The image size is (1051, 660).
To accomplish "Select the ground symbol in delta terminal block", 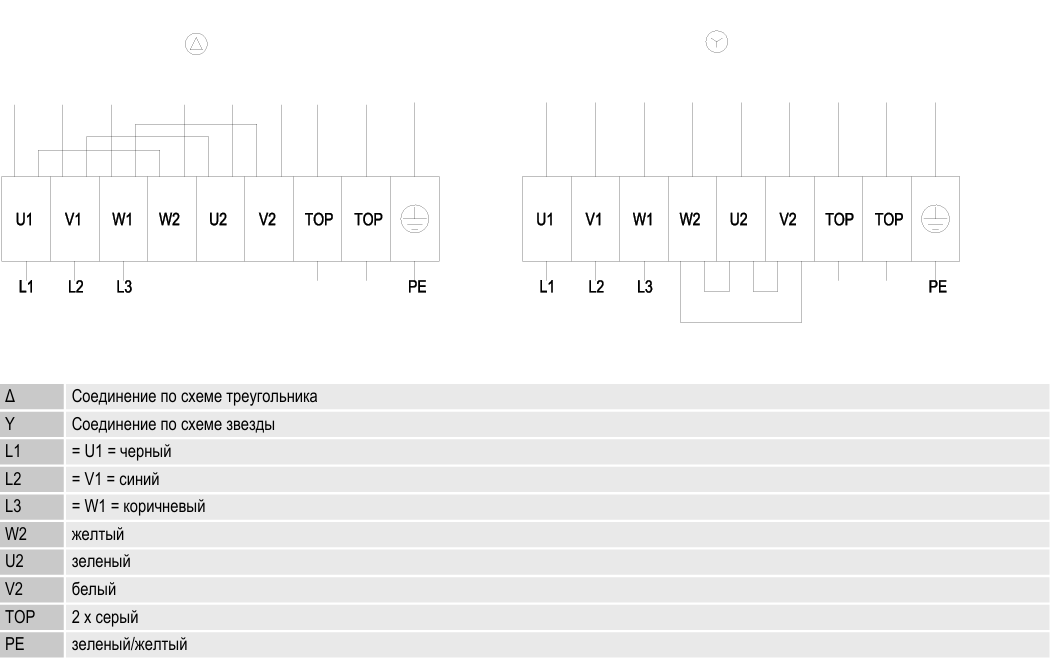I will [414, 220].
